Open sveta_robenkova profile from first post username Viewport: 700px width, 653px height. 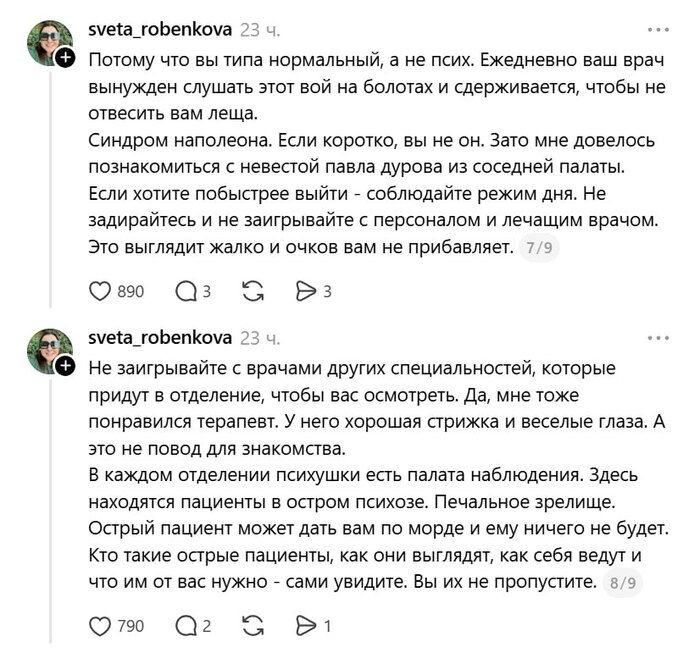coord(160,29)
